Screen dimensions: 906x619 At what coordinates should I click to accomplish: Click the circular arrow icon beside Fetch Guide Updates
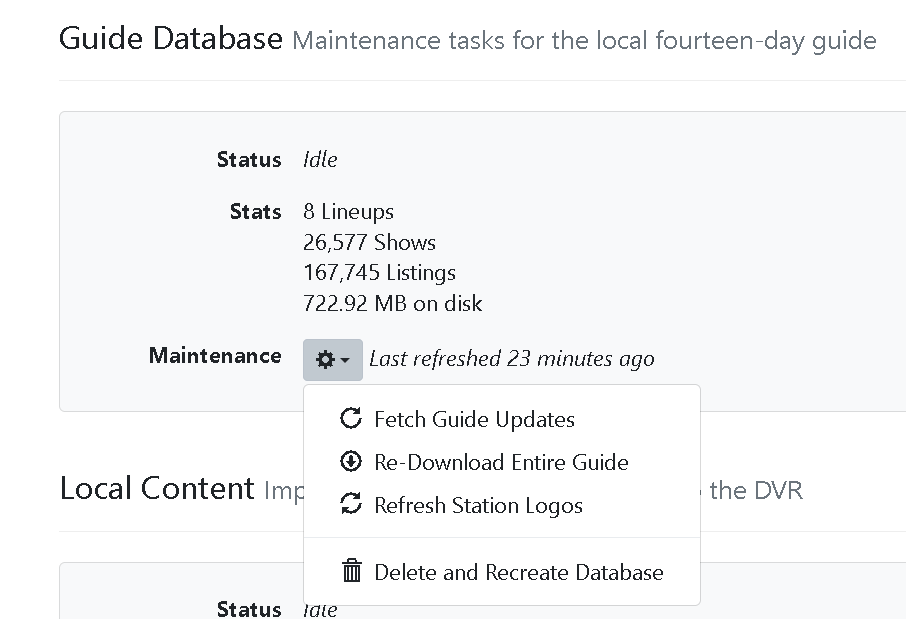click(351, 419)
